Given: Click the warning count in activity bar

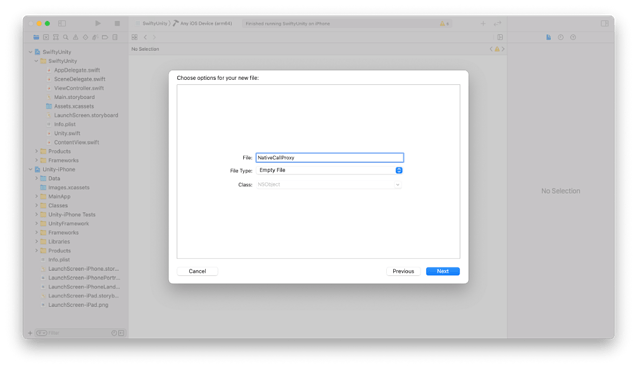Looking at the screenshot, I should point(444,24).
